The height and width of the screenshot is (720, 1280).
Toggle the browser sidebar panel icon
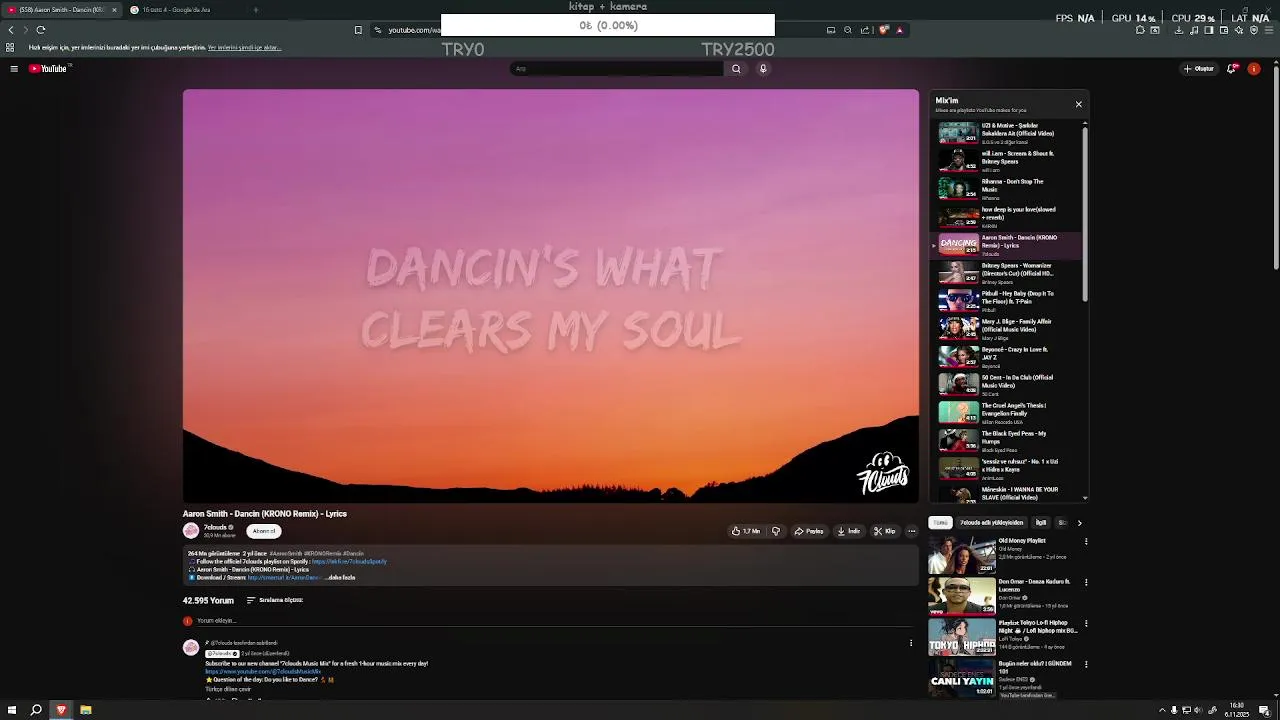point(1209,30)
